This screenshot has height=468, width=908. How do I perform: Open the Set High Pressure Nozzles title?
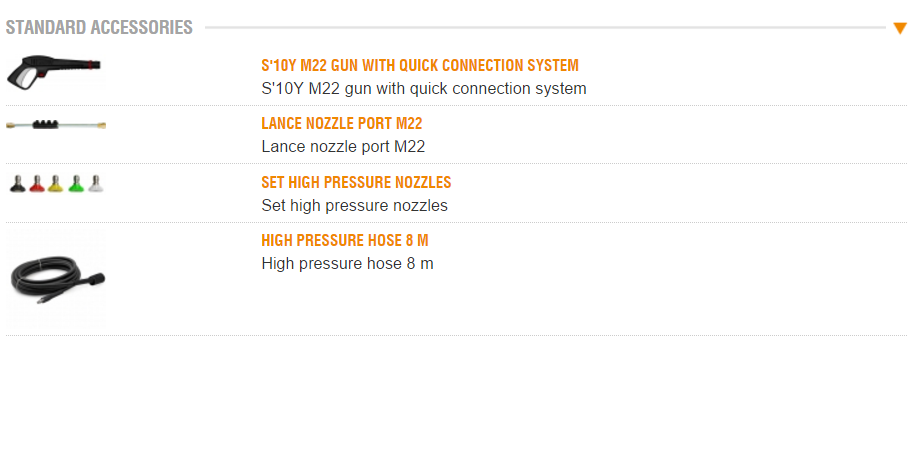point(356,183)
